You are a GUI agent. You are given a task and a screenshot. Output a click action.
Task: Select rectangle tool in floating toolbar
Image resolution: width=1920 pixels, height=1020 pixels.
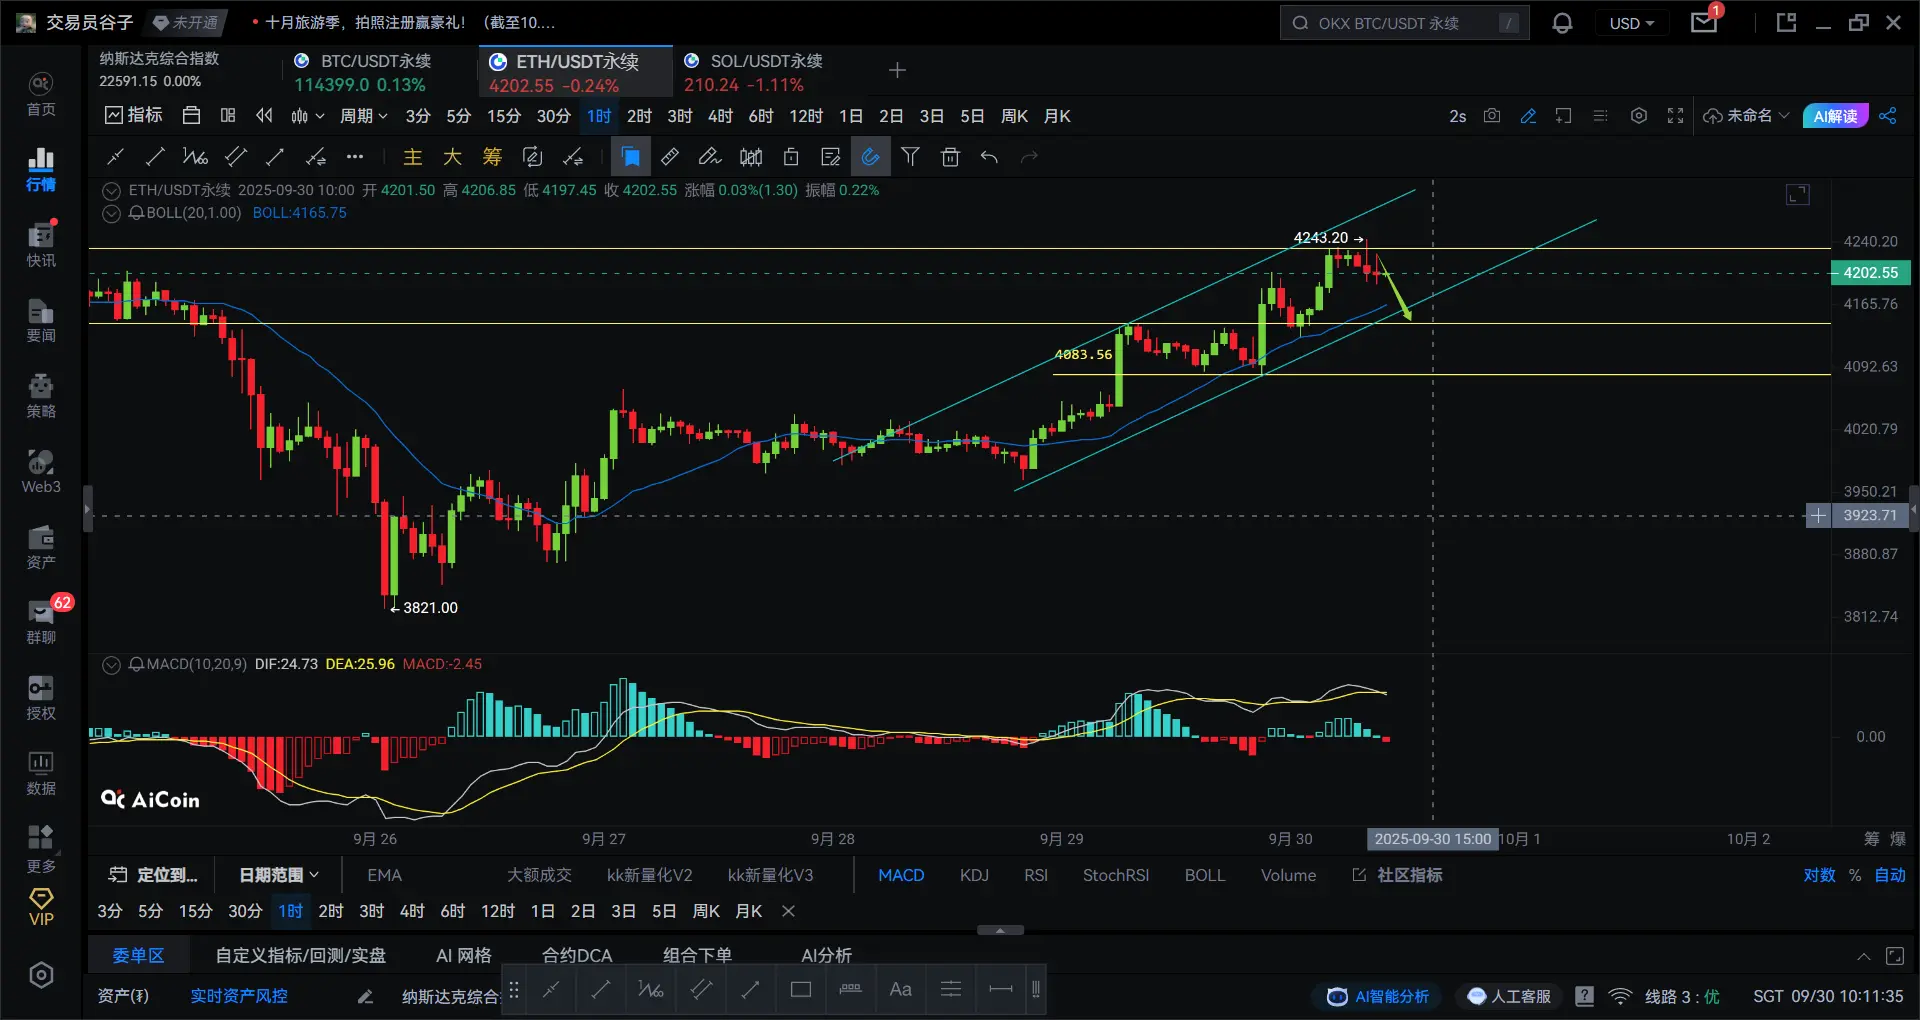(x=800, y=989)
